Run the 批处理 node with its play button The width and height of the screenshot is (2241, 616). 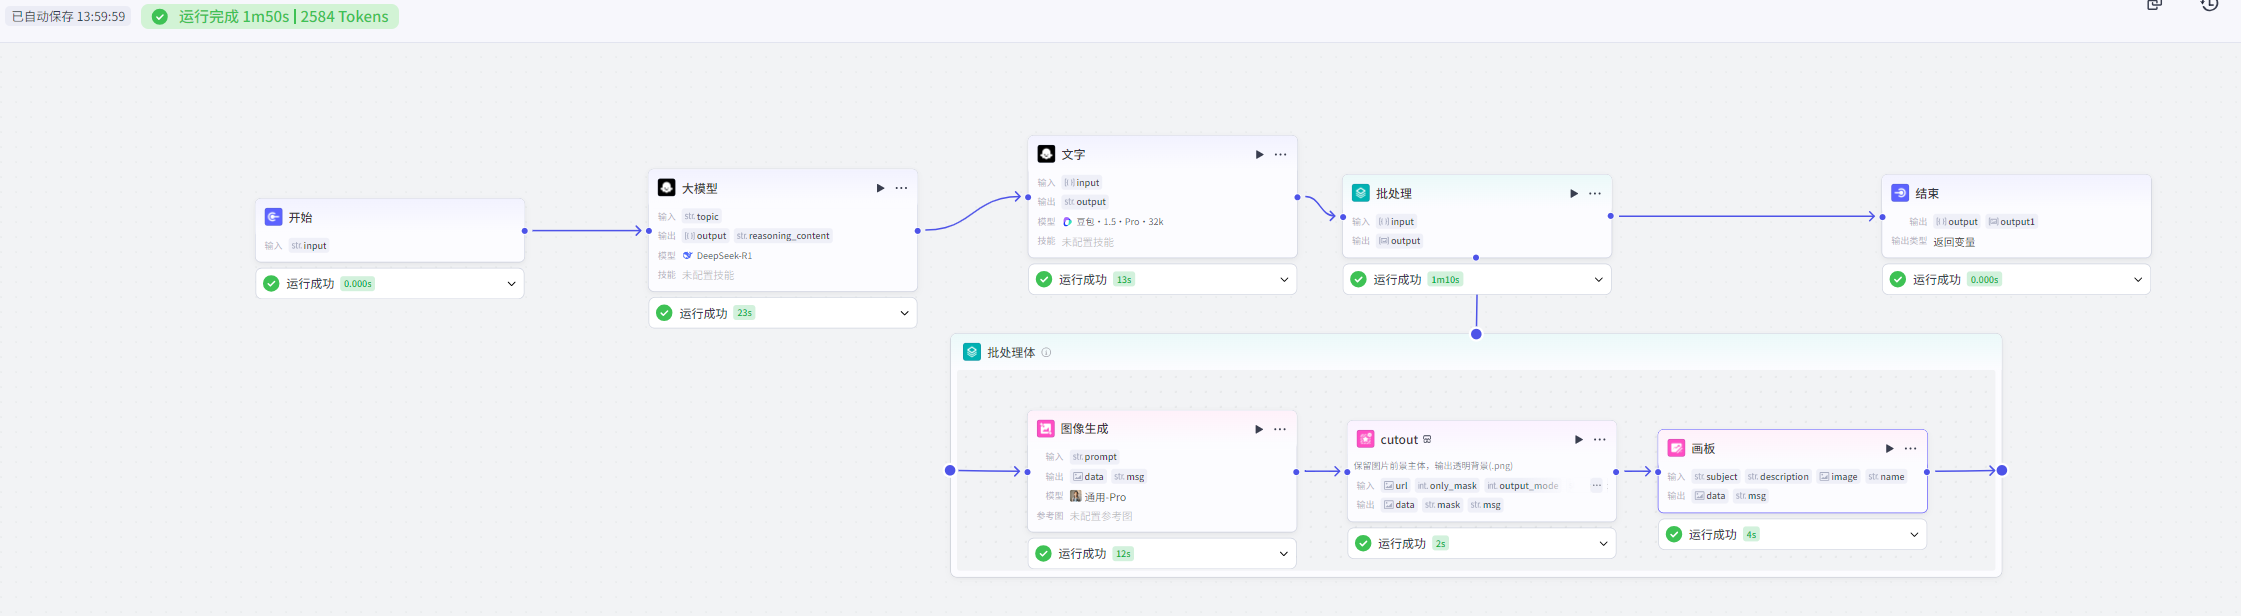coord(1573,194)
